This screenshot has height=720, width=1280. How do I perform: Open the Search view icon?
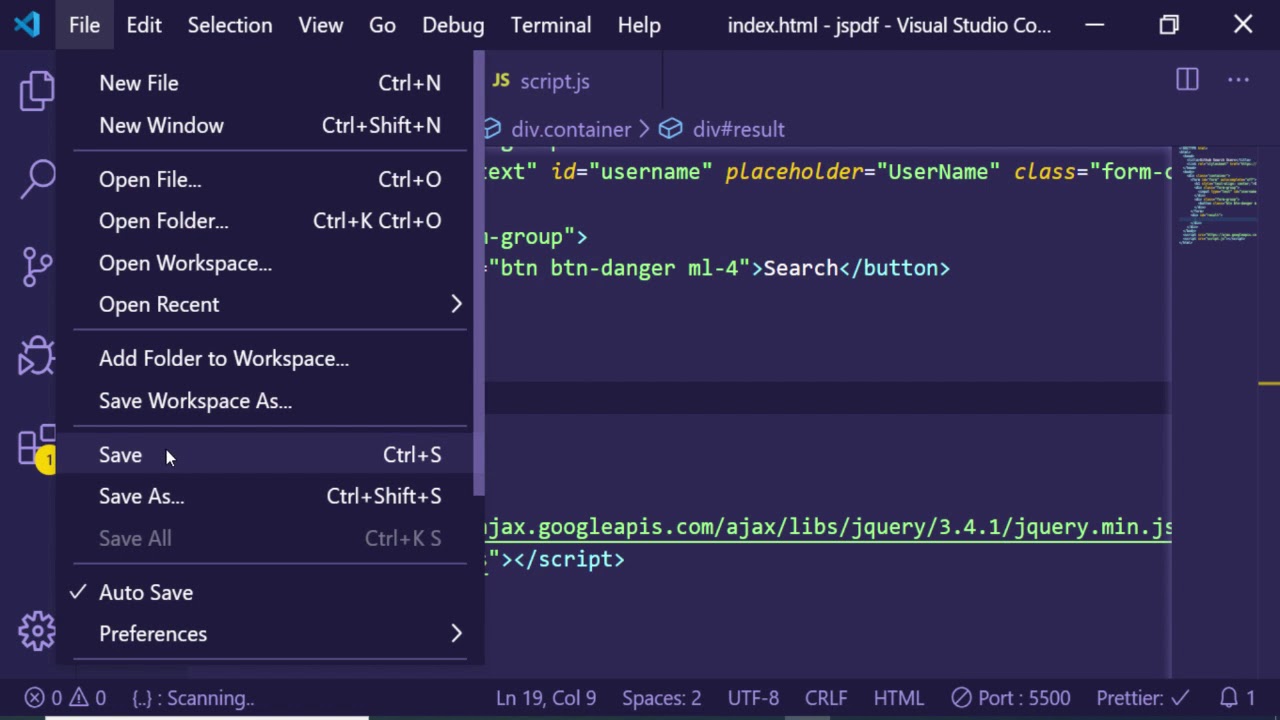click(x=37, y=179)
